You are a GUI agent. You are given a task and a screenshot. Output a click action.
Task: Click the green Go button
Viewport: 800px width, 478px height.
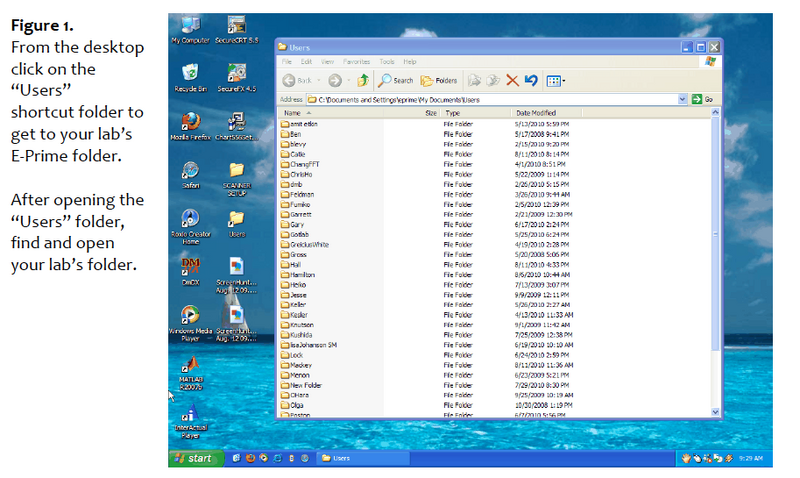(x=703, y=99)
